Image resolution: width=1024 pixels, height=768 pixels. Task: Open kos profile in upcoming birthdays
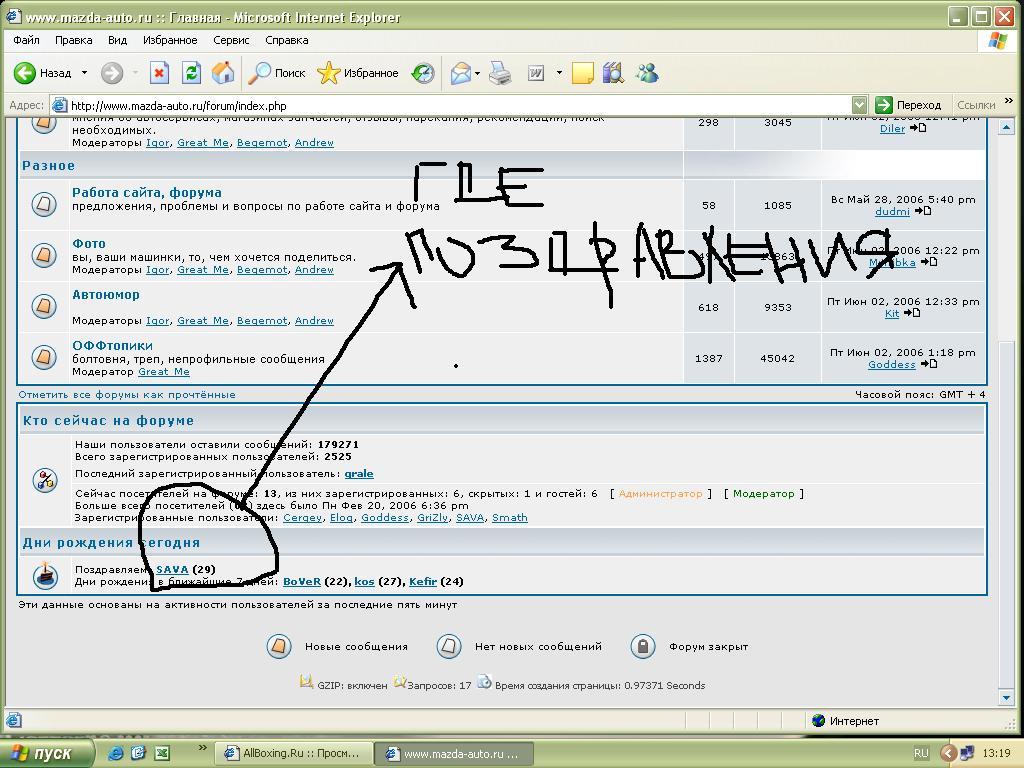pos(364,581)
